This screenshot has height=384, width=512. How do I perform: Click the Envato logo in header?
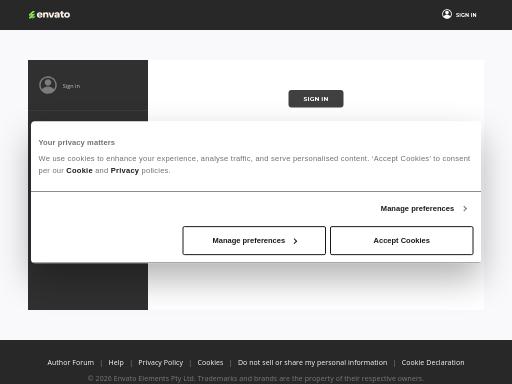49,15
